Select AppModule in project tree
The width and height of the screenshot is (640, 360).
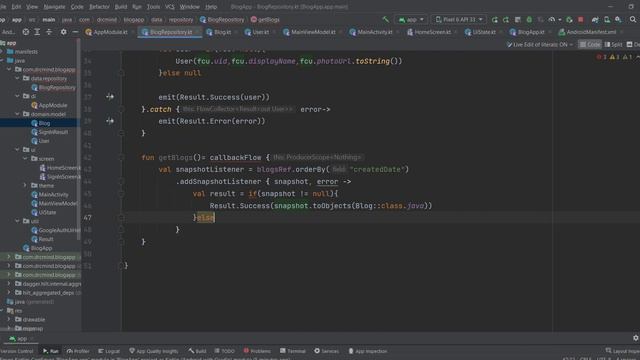click(x=49, y=105)
